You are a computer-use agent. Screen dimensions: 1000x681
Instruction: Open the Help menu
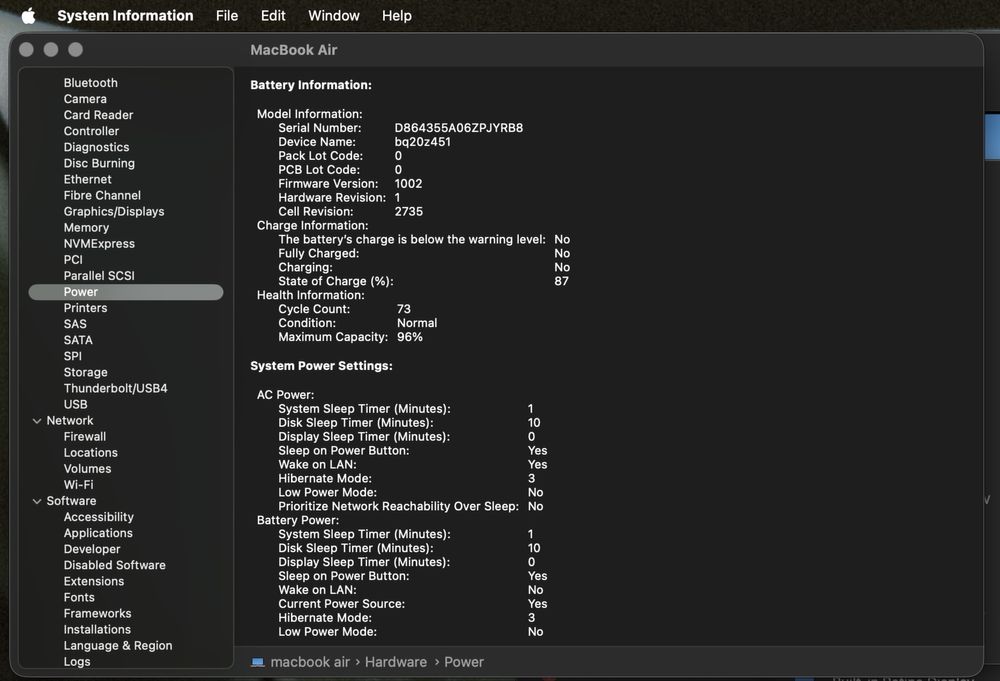[397, 15]
